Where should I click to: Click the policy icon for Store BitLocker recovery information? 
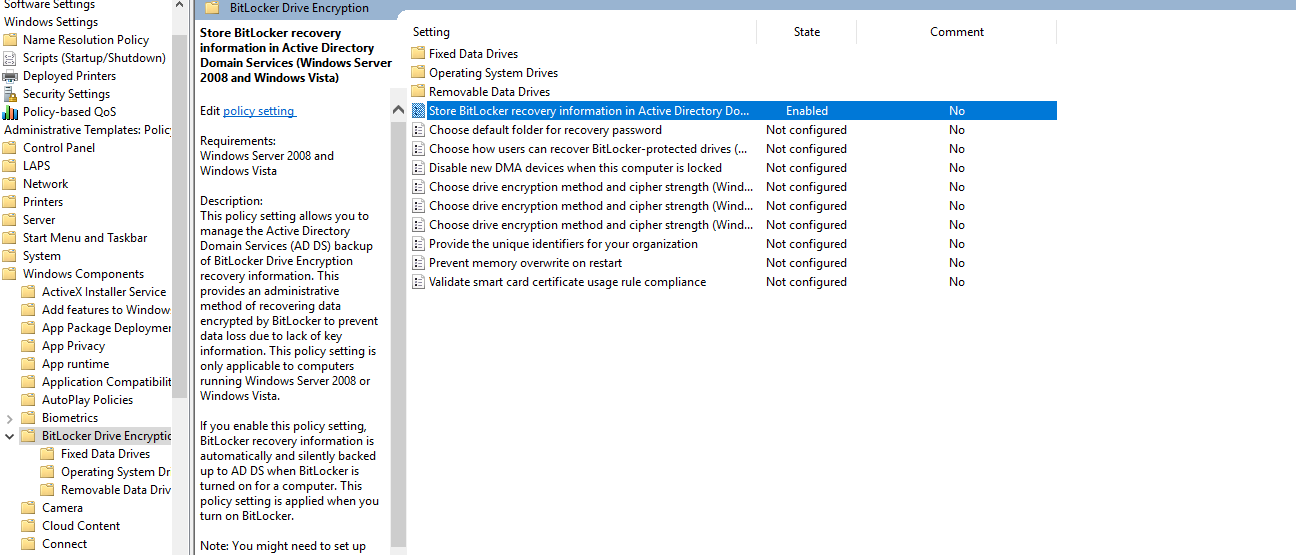418,111
